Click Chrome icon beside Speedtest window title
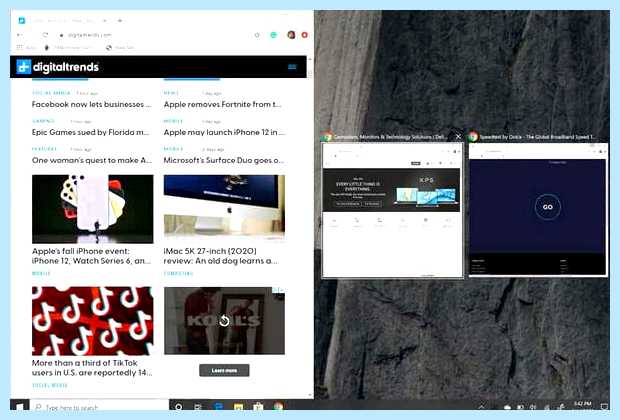The image size is (620, 420). 473,137
